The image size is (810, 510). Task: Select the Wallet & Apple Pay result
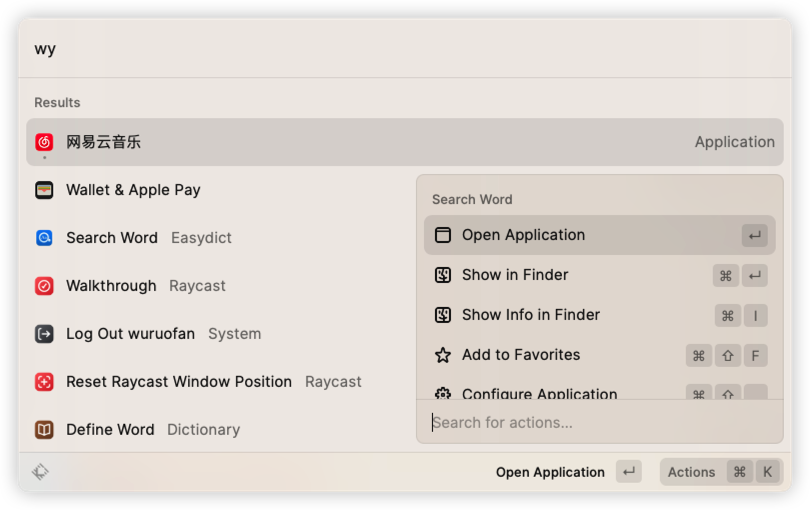click(x=221, y=190)
